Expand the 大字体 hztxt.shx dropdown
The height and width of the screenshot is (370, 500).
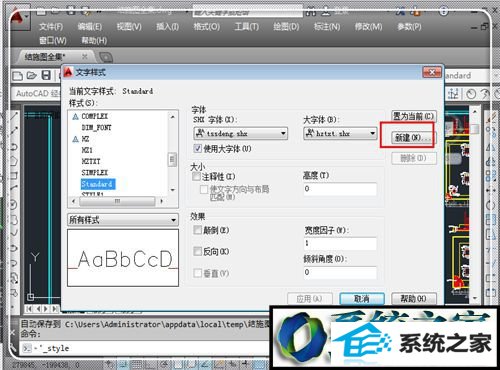[x=340, y=134]
